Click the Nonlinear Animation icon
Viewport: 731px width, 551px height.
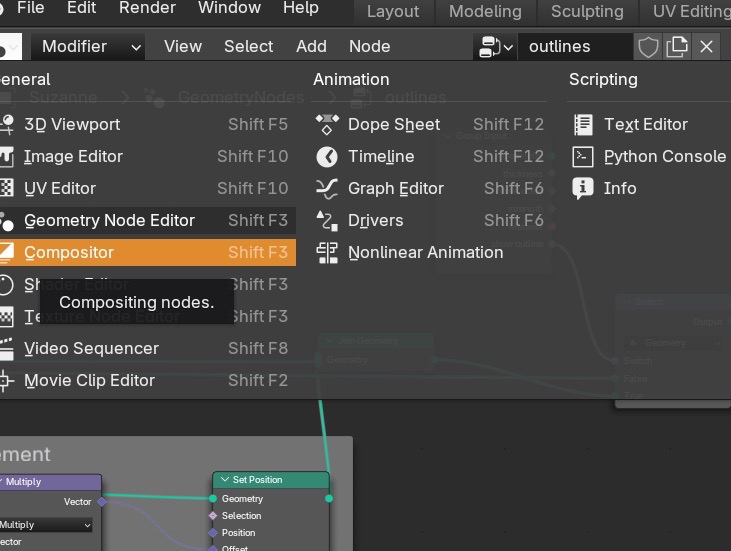coord(327,253)
